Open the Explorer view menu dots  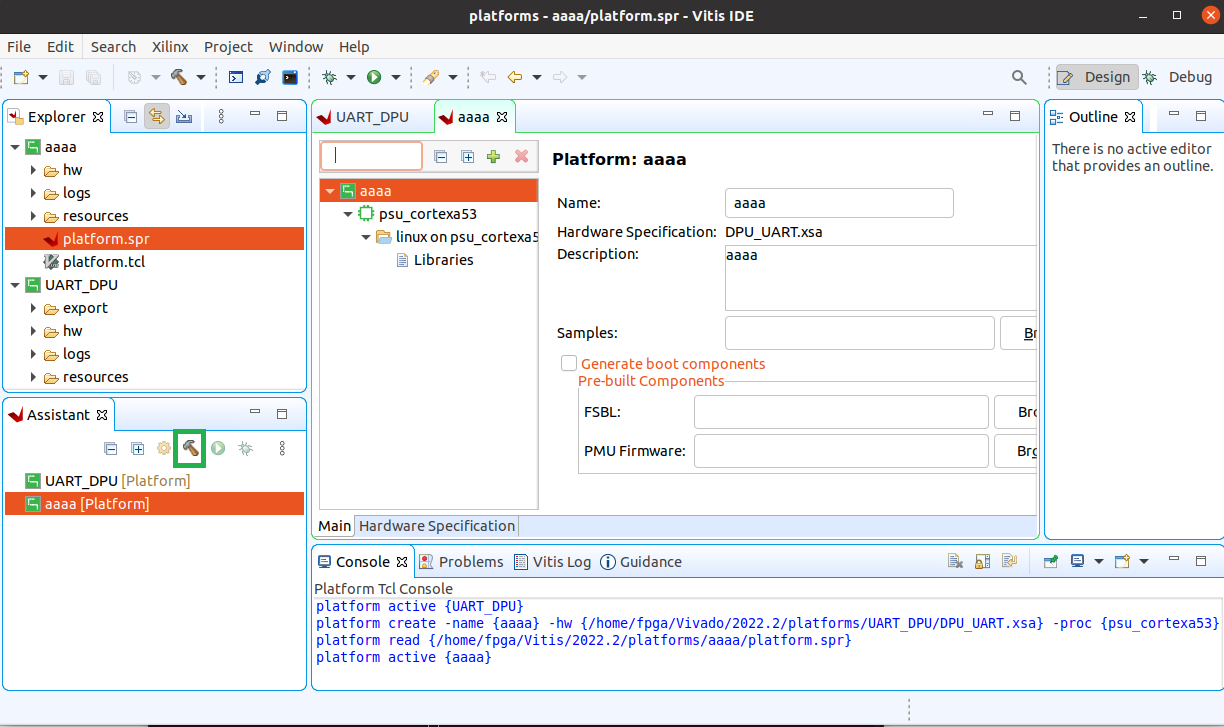221,117
